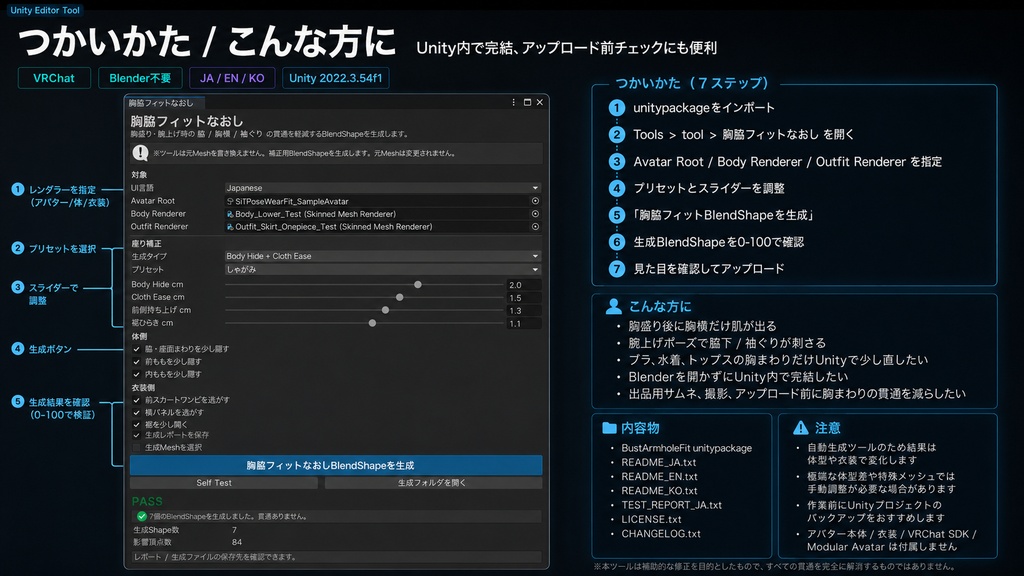The image size is (1024, 576).
Task: Click README_JA.txt in the contents list
Action: click(658, 462)
